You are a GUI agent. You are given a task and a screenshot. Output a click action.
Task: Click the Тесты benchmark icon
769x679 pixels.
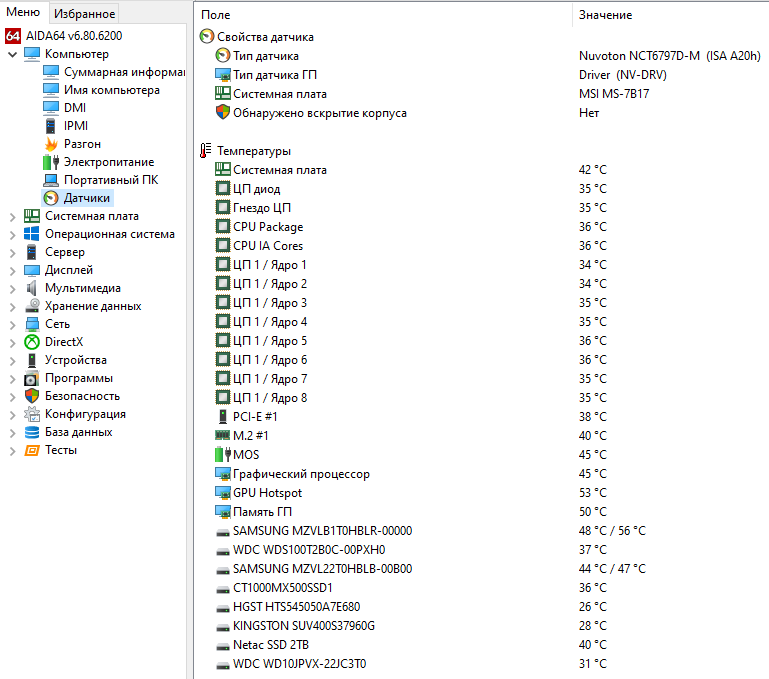[32, 450]
